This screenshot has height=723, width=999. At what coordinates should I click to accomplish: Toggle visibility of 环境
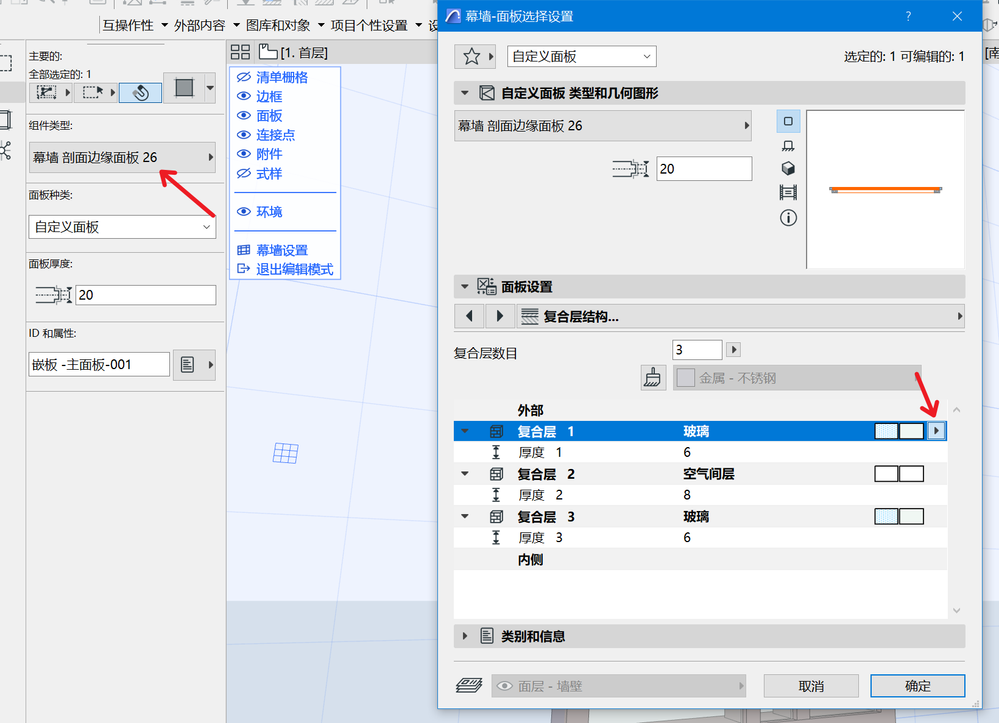[243, 211]
